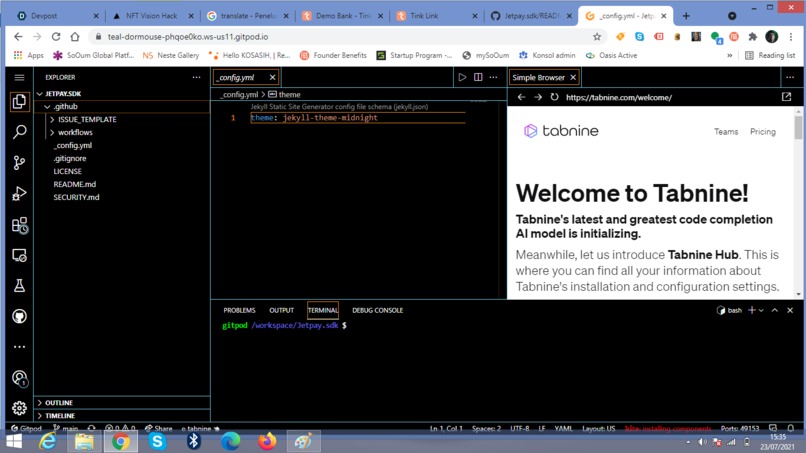The height and width of the screenshot is (453, 806).
Task: Go back in Simple Browser
Action: click(x=521, y=97)
